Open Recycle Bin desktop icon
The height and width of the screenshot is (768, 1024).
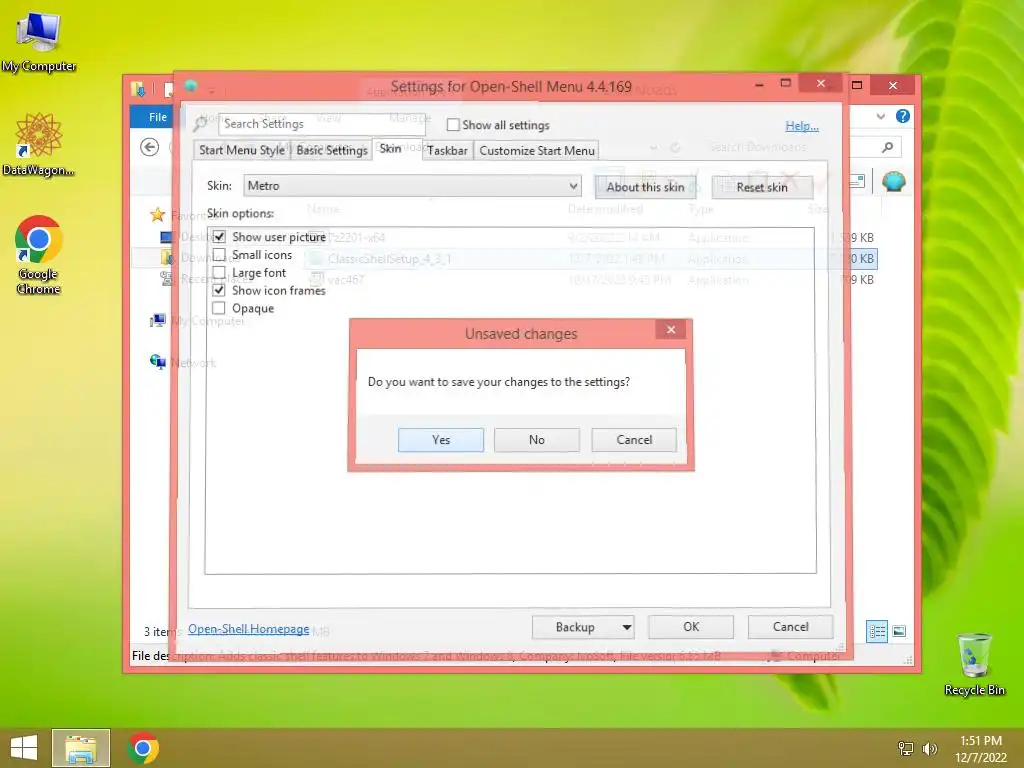[x=974, y=664]
